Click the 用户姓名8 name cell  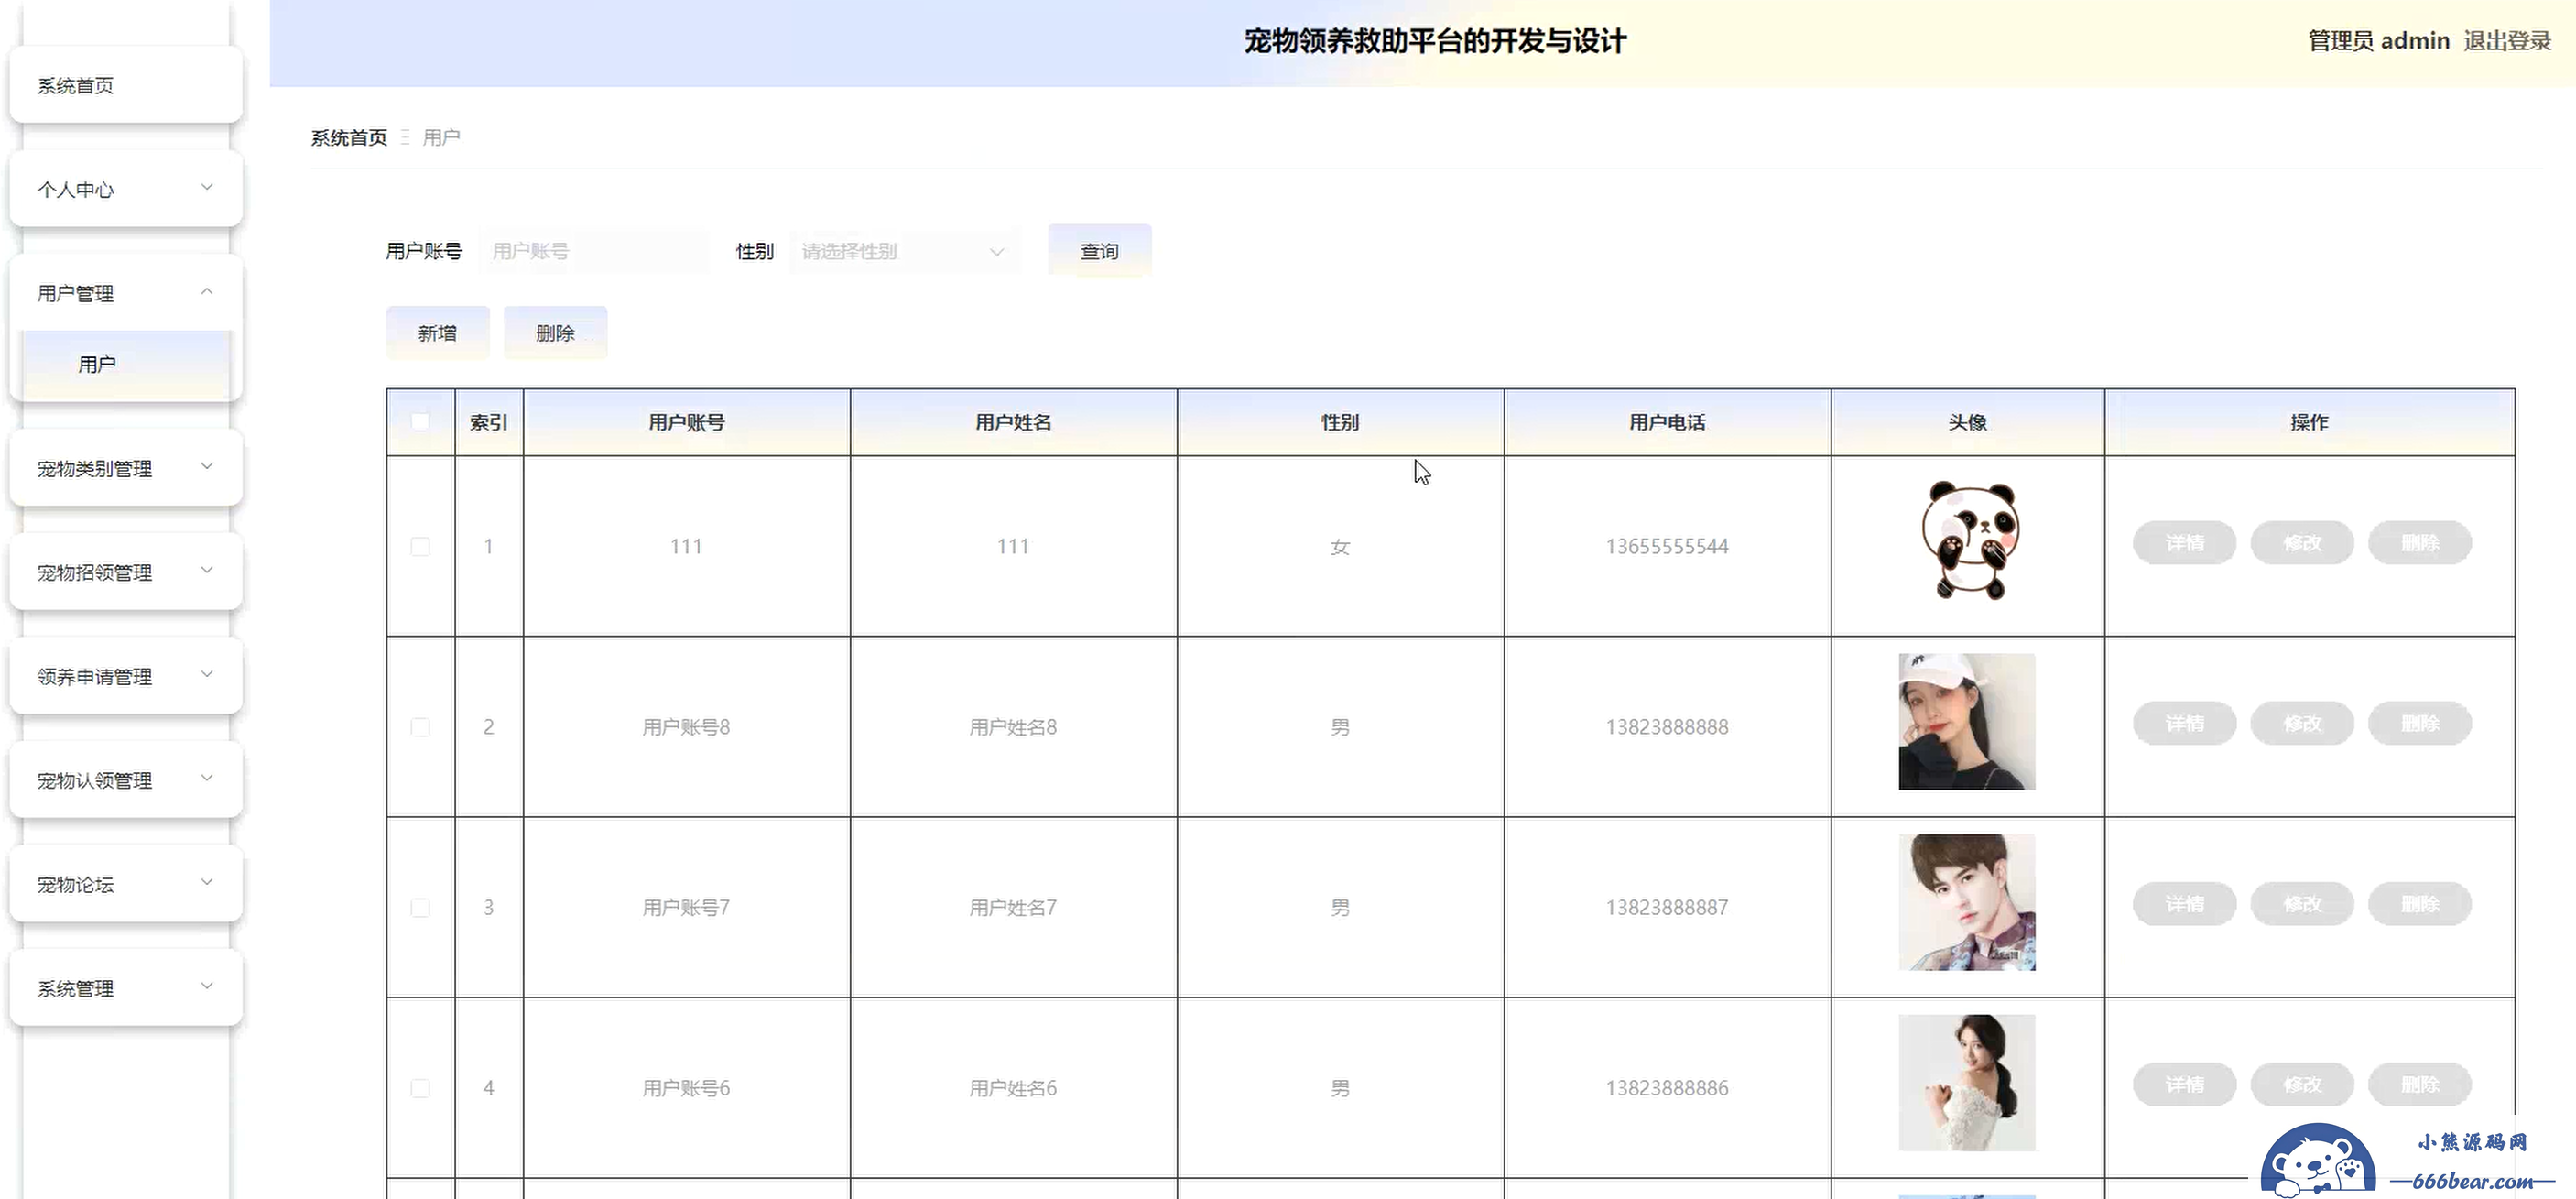[x=1013, y=727]
